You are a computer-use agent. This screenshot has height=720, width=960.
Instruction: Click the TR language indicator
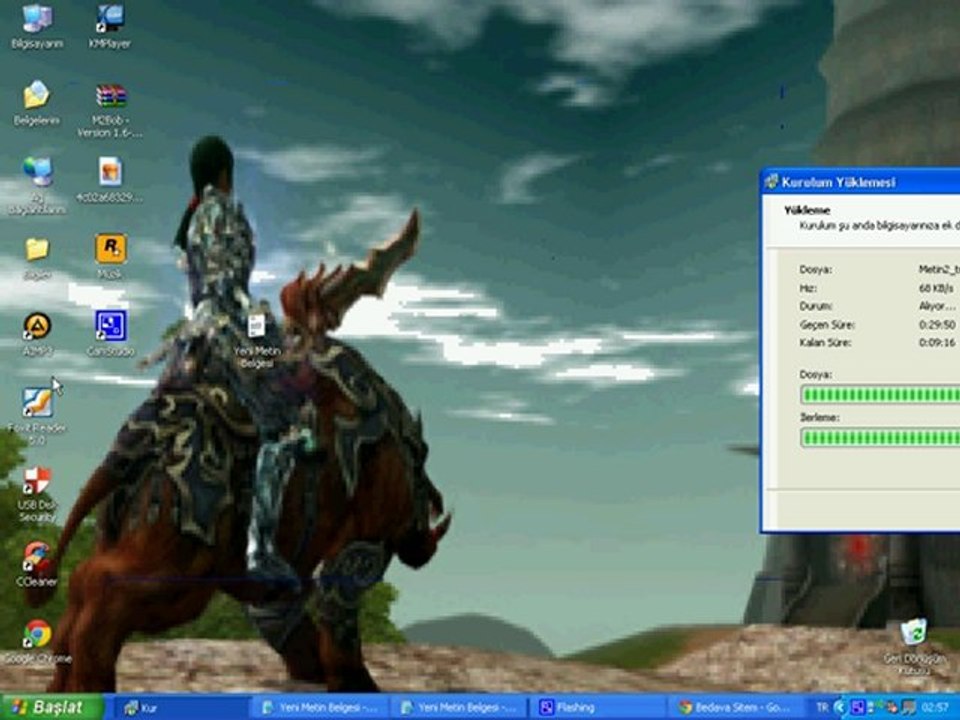click(x=822, y=707)
